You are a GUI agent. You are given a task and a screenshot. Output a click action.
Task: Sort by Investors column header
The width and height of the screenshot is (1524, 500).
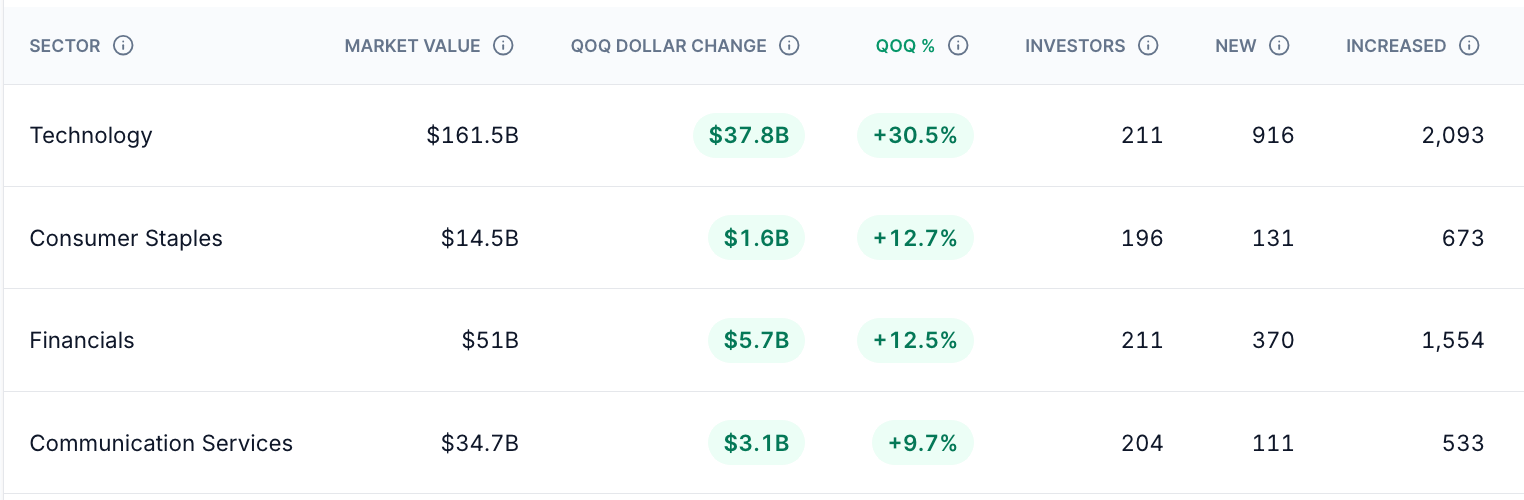pos(1075,46)
